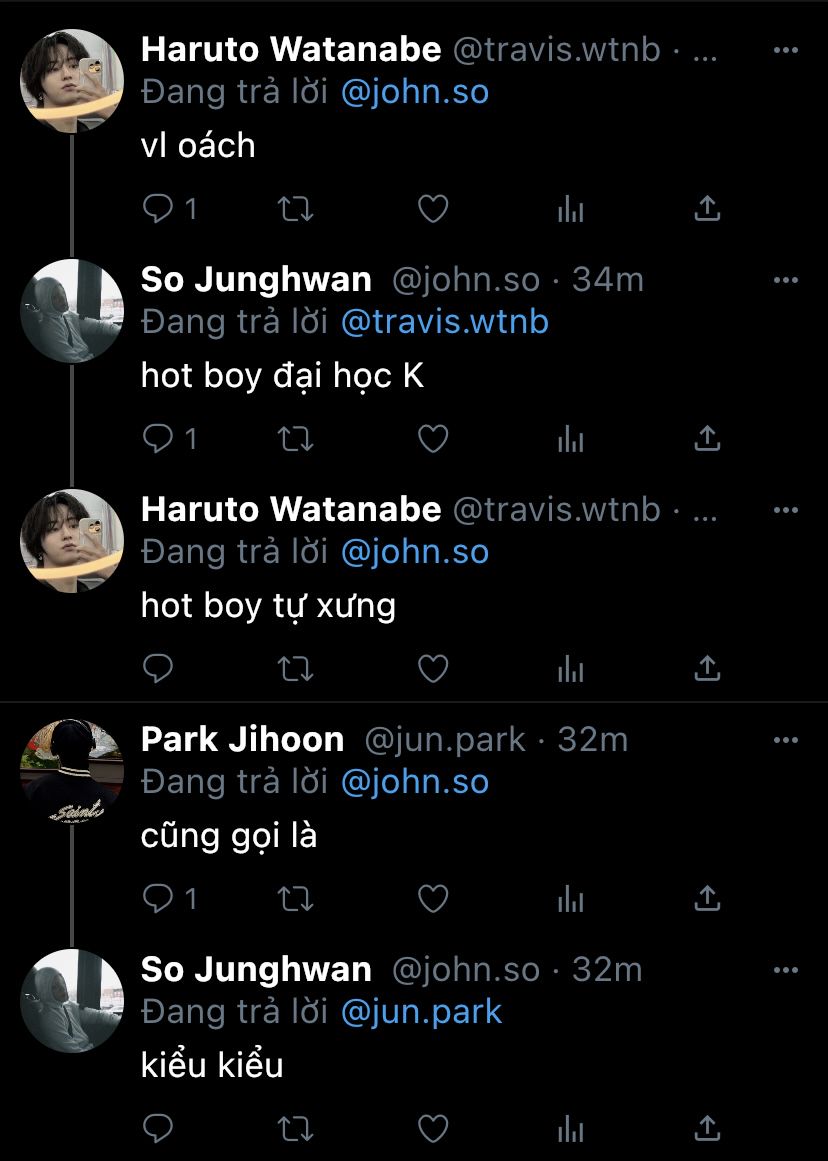
Task: Reply to the "vl oách" tweet
Action: click(158, 209)
